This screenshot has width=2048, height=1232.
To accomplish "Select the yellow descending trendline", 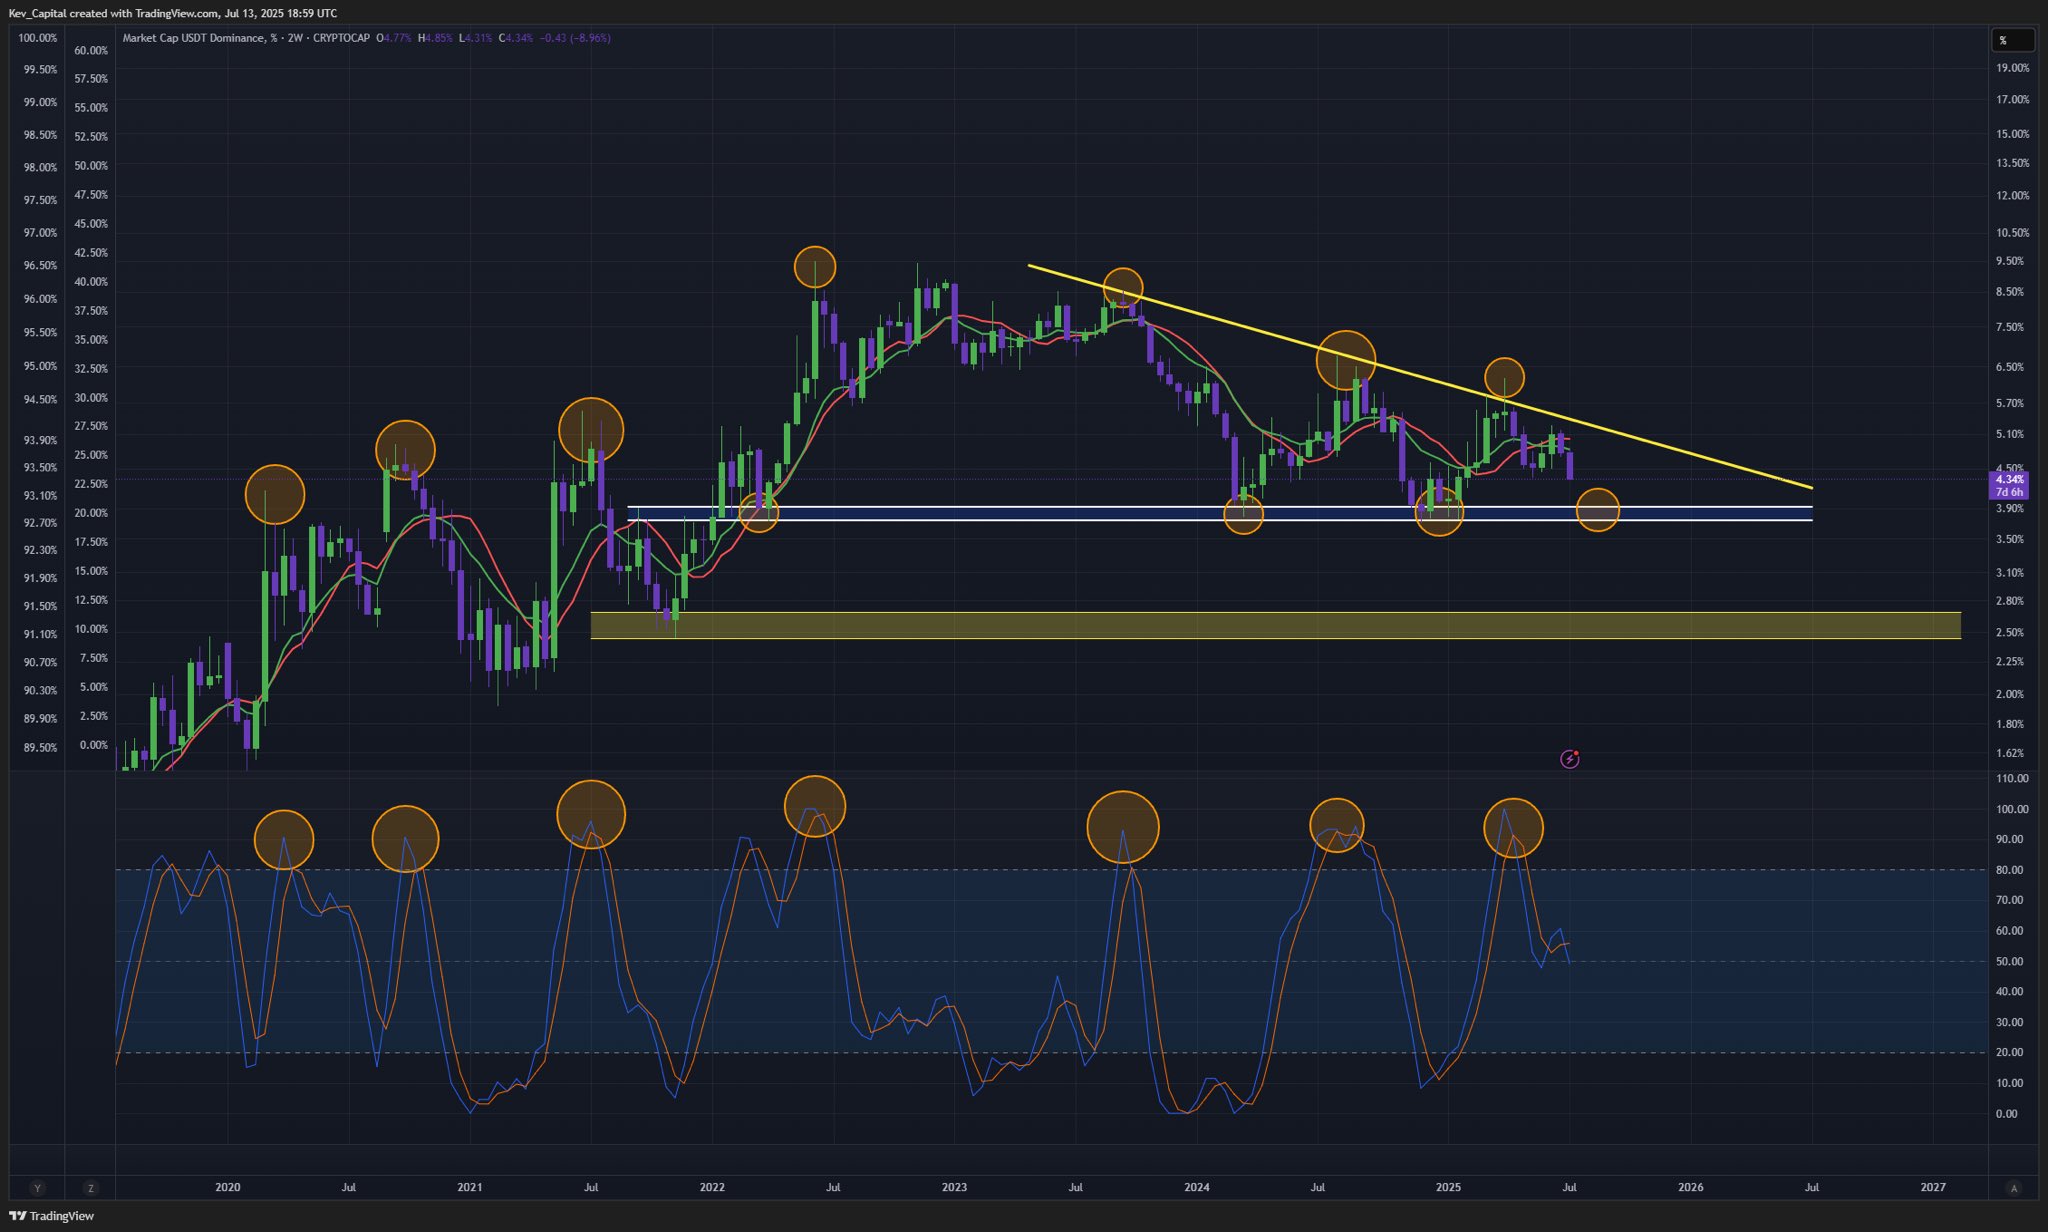I will tap(1420, 376).
